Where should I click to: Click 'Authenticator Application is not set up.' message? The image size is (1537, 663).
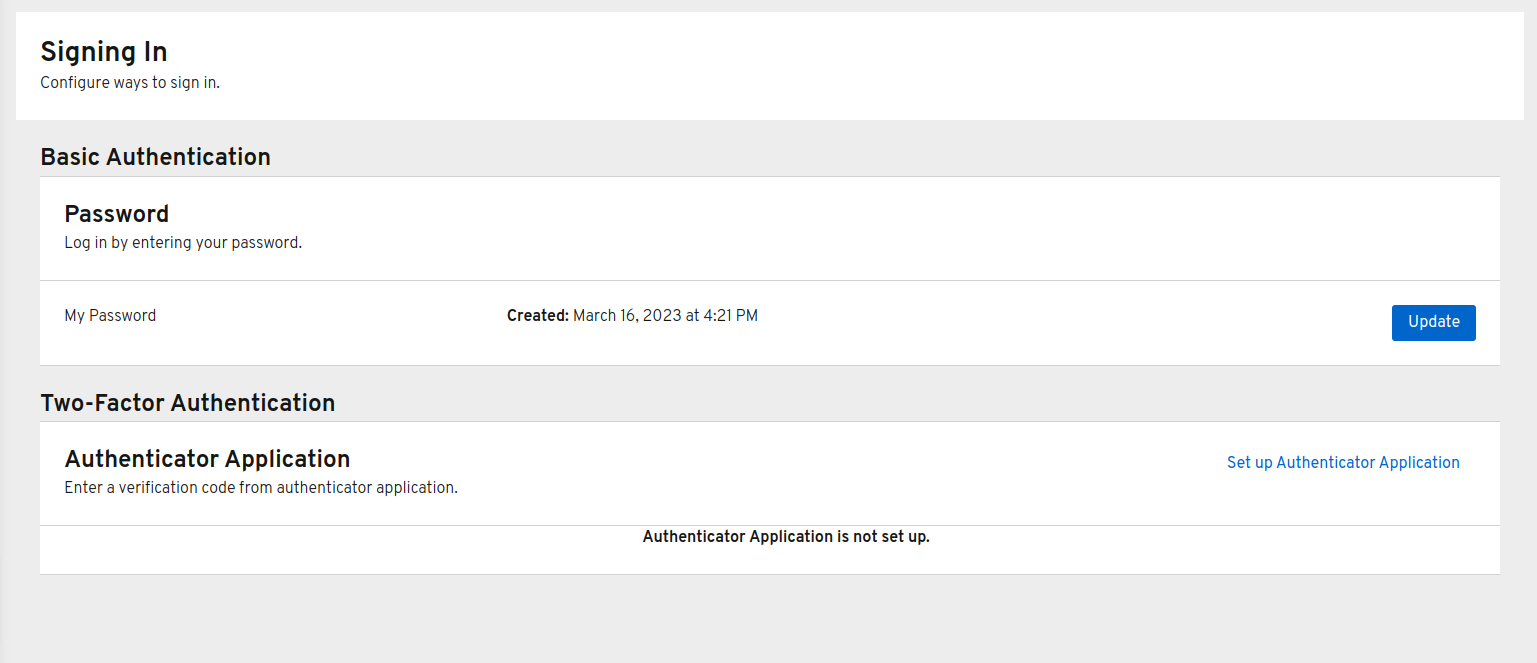tap(786, 537)
